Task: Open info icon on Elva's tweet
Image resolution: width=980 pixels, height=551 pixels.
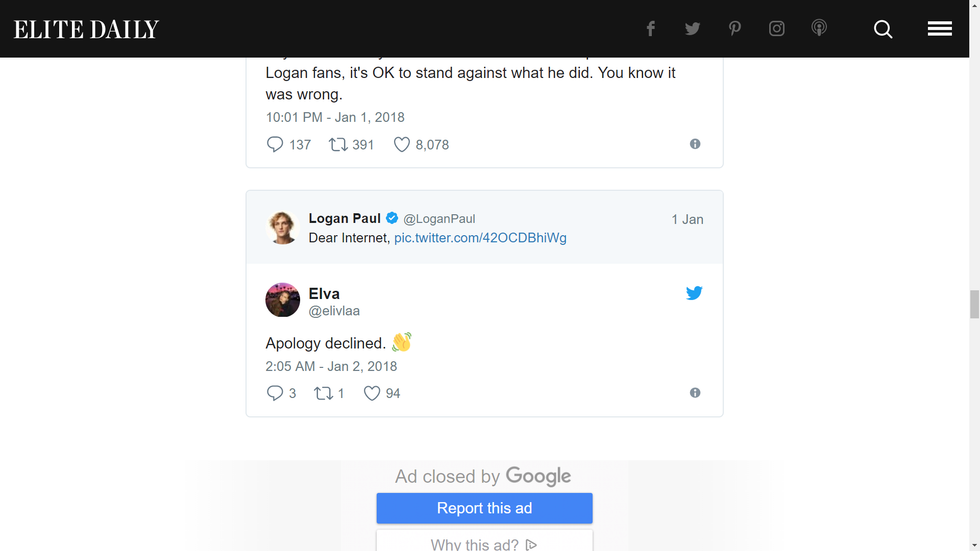Action: (x=695, y=393)
